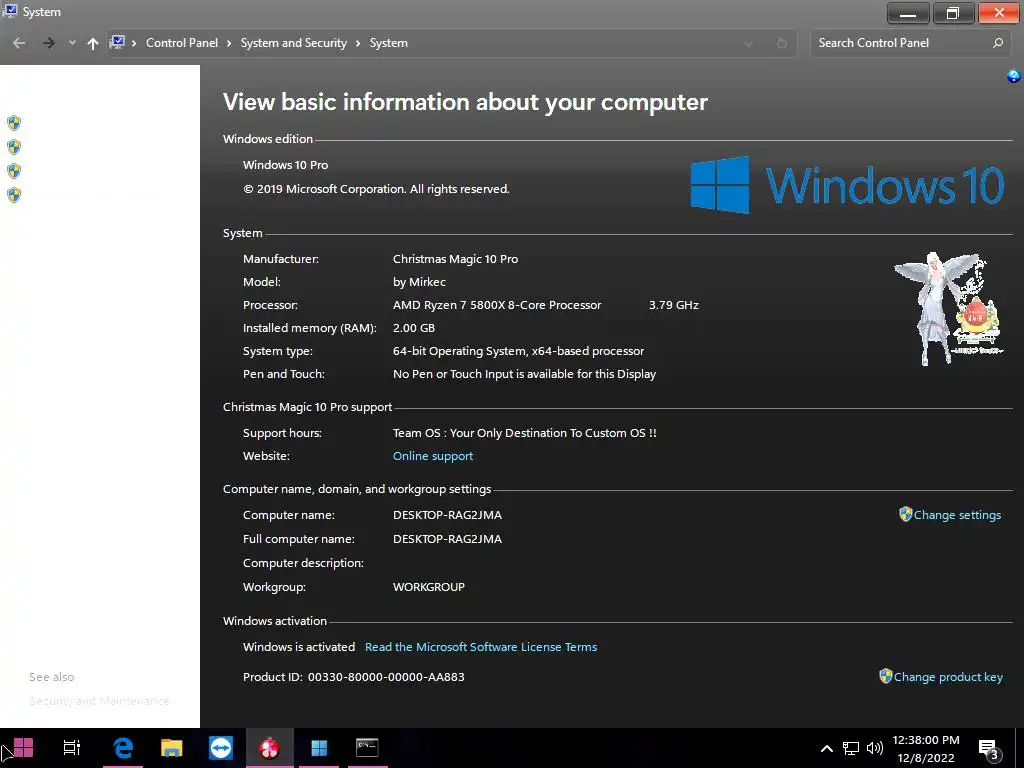Click the third shield icon in sidebar
The width and height of the screenshot is (1024, 768).
point(14,170)
